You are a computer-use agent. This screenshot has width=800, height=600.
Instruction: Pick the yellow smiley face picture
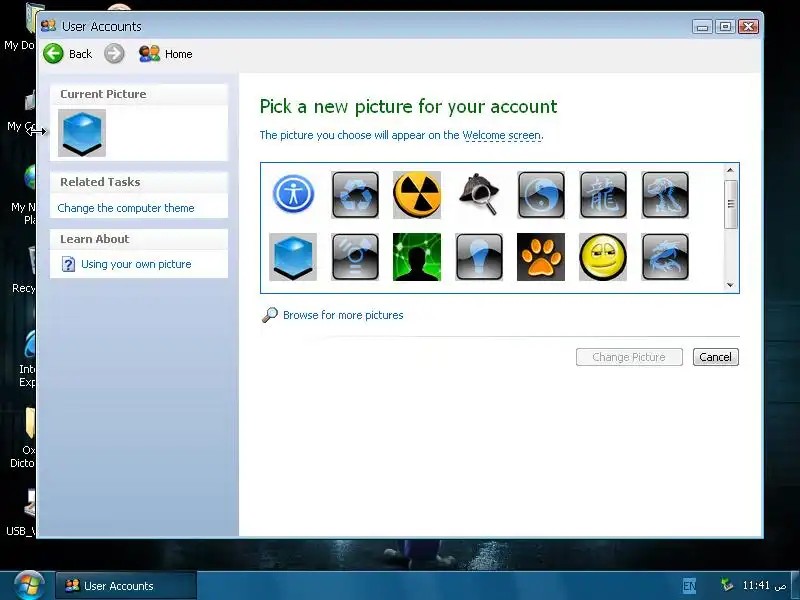[x=603, y=257]
